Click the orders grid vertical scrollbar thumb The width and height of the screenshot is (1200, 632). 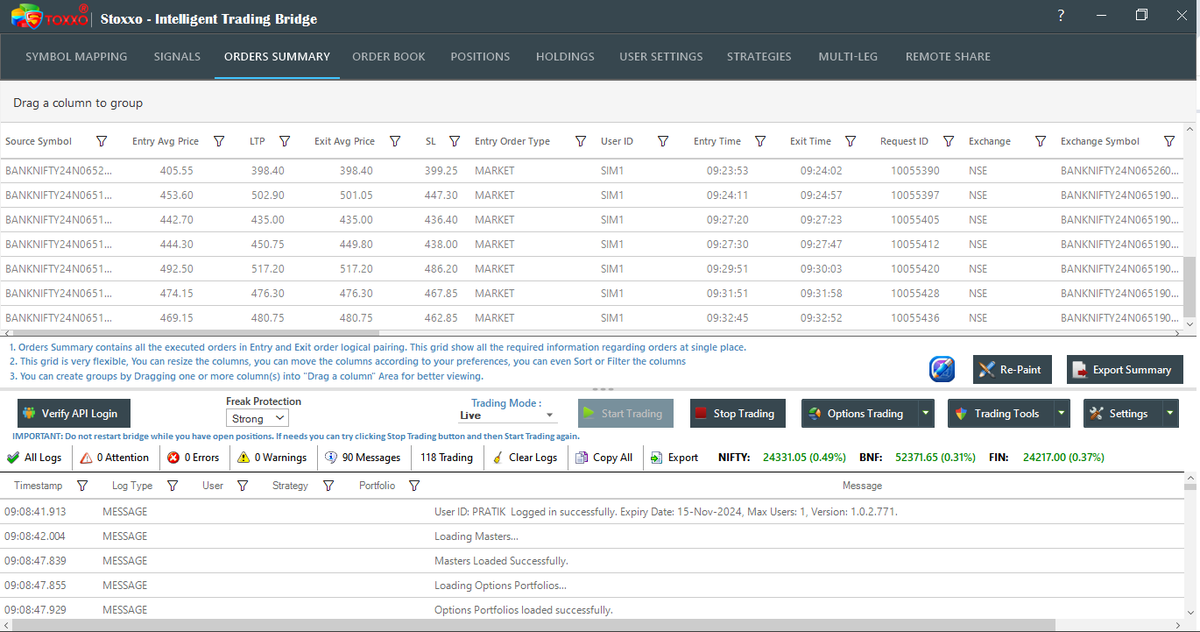(1190, 286)
